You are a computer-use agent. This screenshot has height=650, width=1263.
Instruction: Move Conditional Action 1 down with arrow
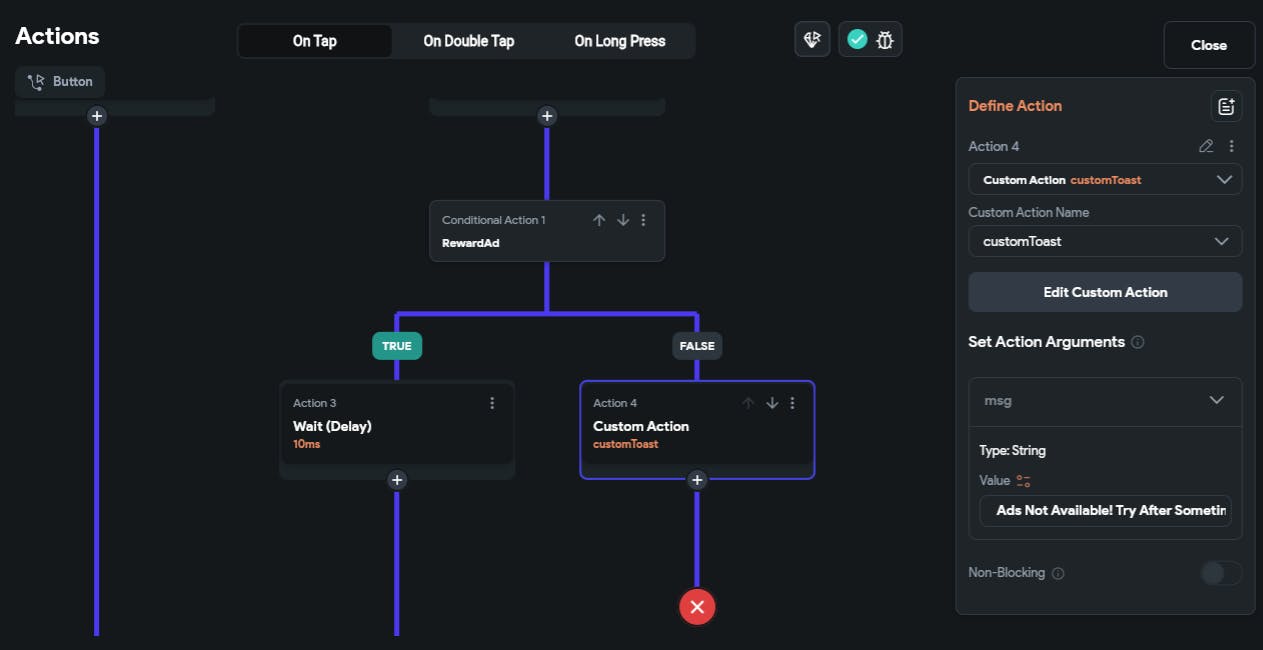622,220
